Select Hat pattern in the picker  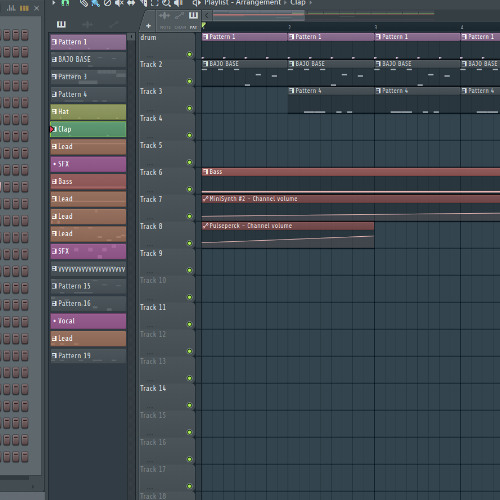(x=88, y=112)
